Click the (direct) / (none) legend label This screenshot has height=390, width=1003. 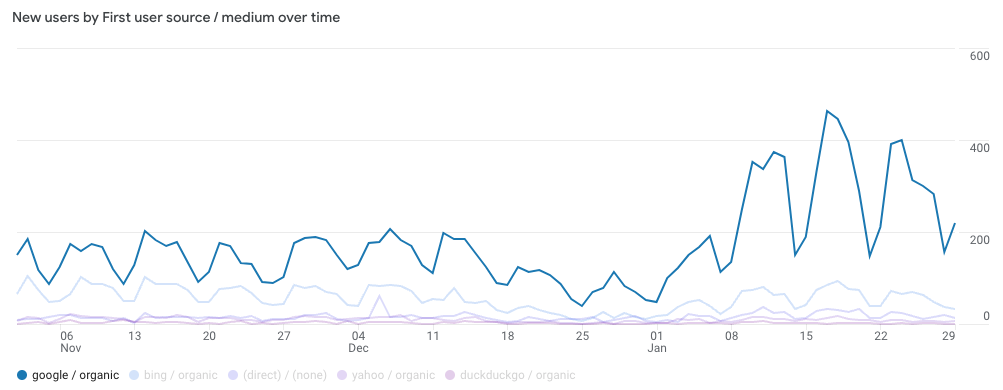tap(285, 375)
